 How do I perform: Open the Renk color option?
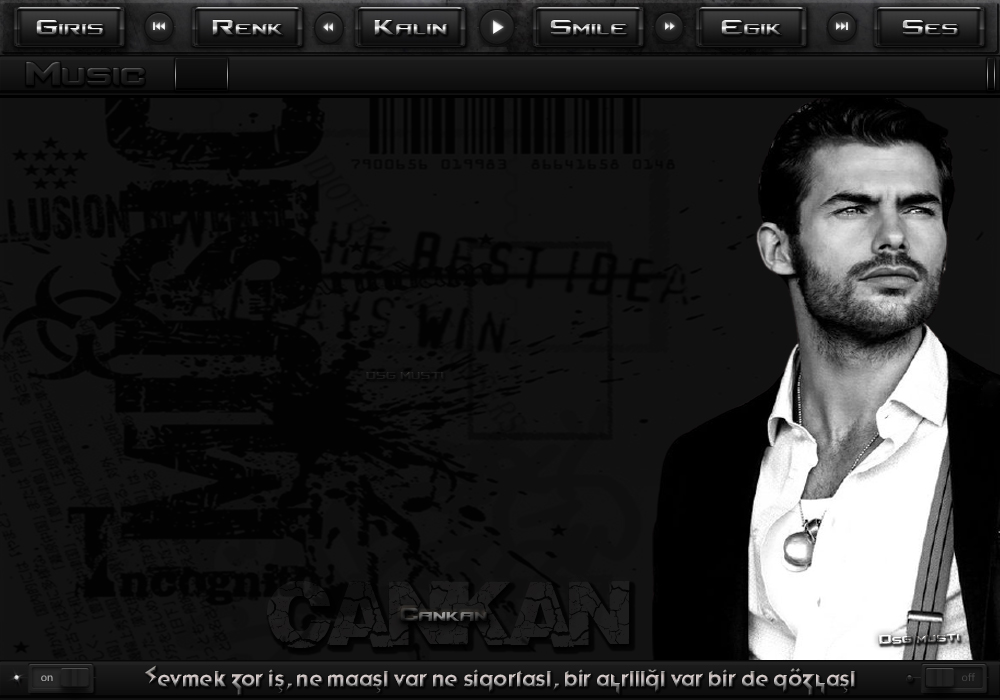coord(246,27)
